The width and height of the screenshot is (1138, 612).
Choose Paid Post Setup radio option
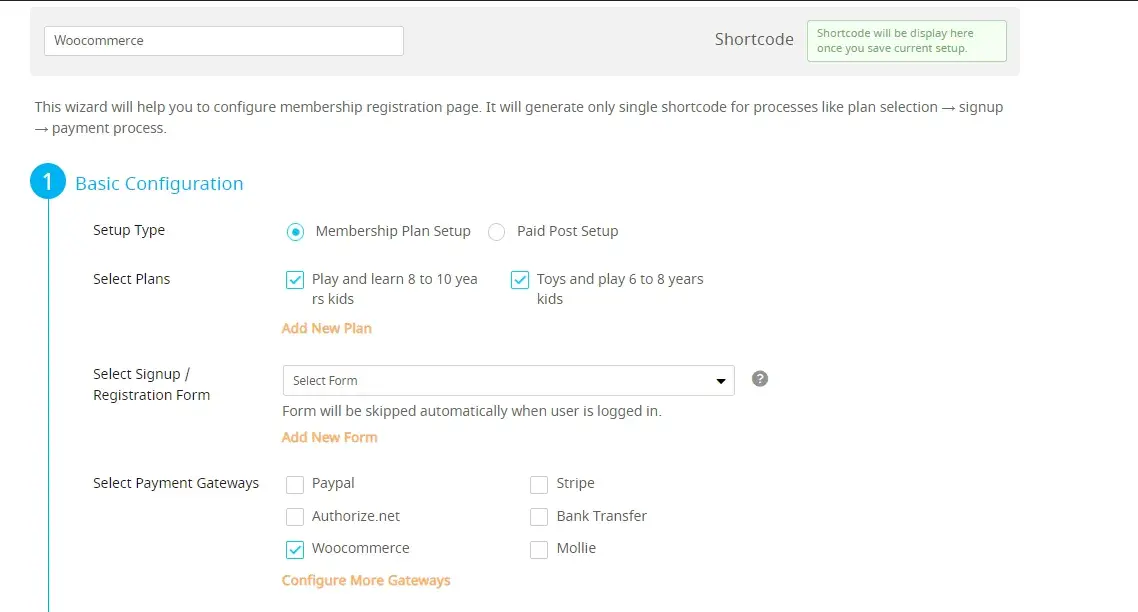(497, 232)
